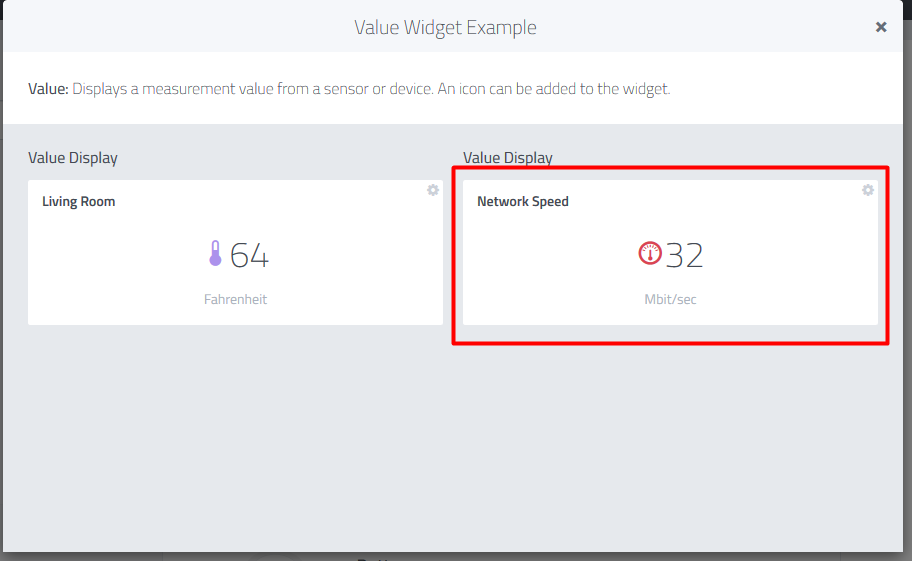
Task: Close the Value Widget Example dialog
Action: pyautogui.click(x=881, y=27)
